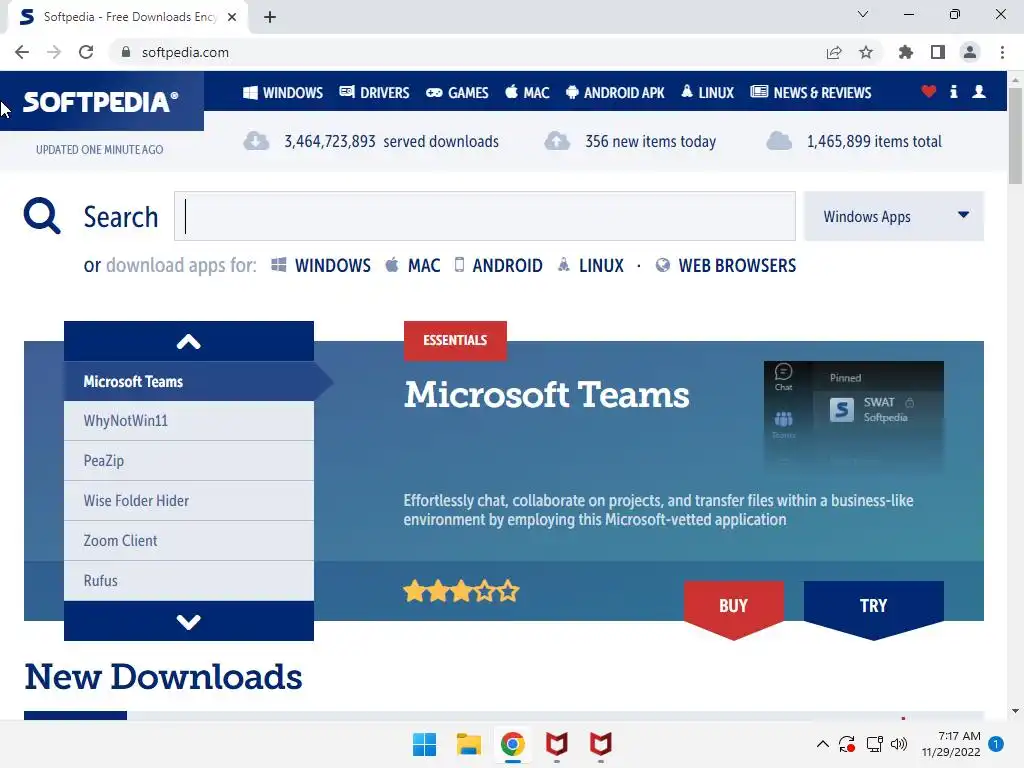Open the Chrome tab search dropdown arrow
1024x768 pixels.
click(863, 14)
